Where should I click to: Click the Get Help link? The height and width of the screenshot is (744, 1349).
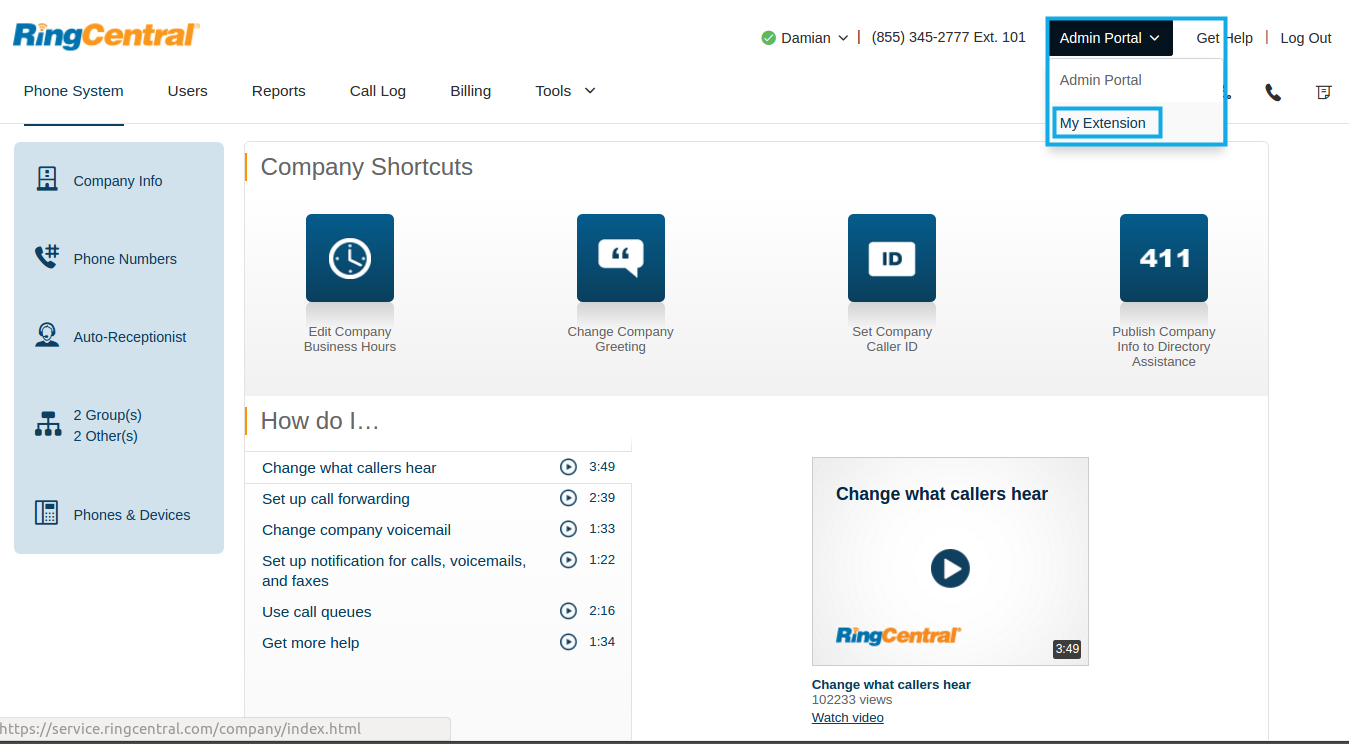click(x=1224, y=38)
